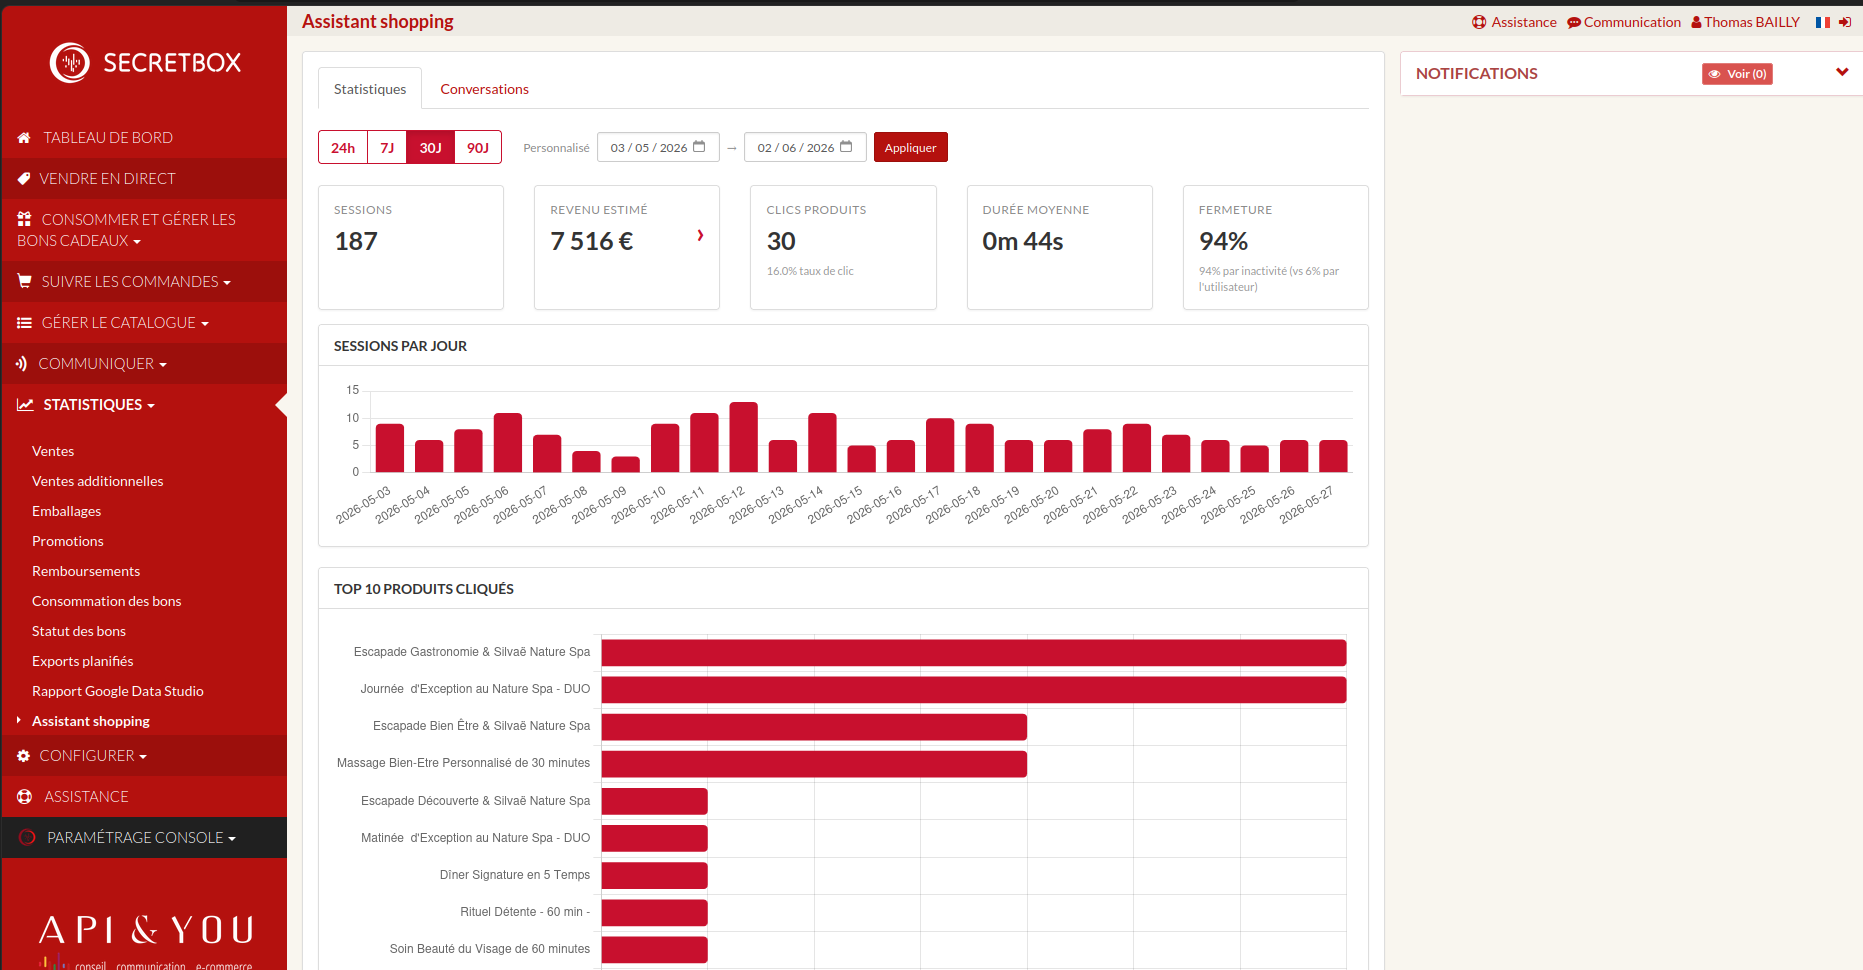Open Exports planifiés link
1863x970 pixels.
82,661
